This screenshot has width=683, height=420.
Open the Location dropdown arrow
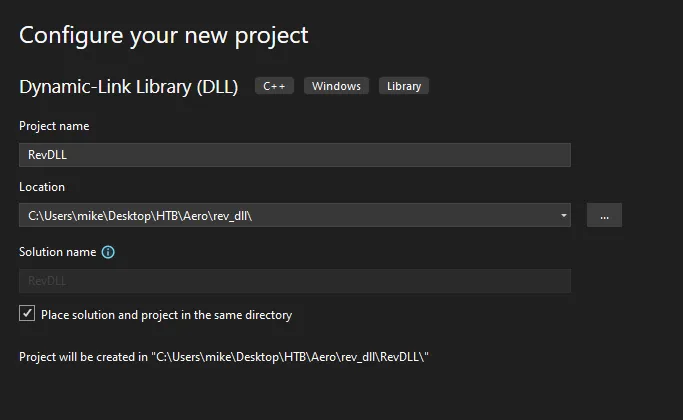(564, 215)
